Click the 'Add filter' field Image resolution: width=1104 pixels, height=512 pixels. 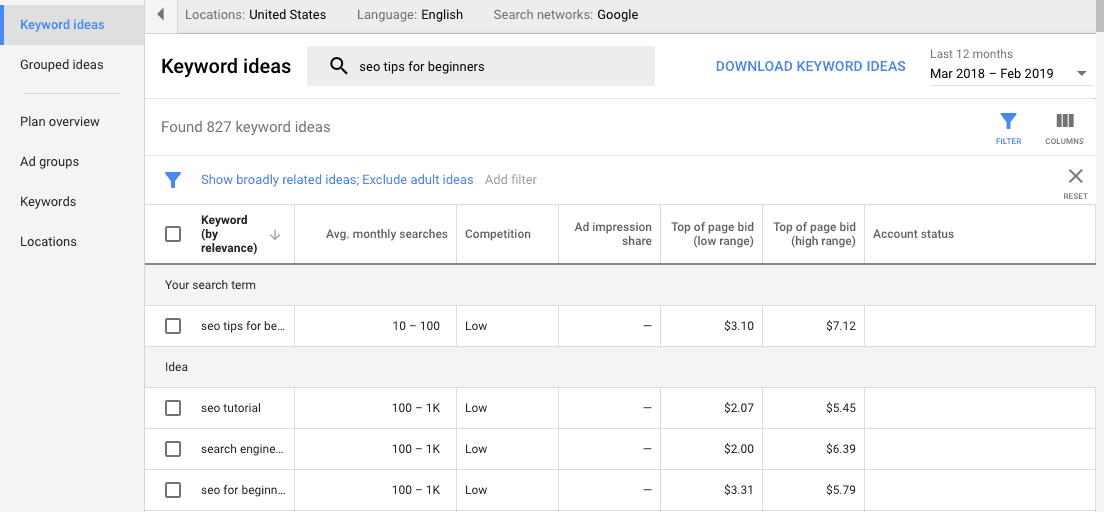coord(511,180)
